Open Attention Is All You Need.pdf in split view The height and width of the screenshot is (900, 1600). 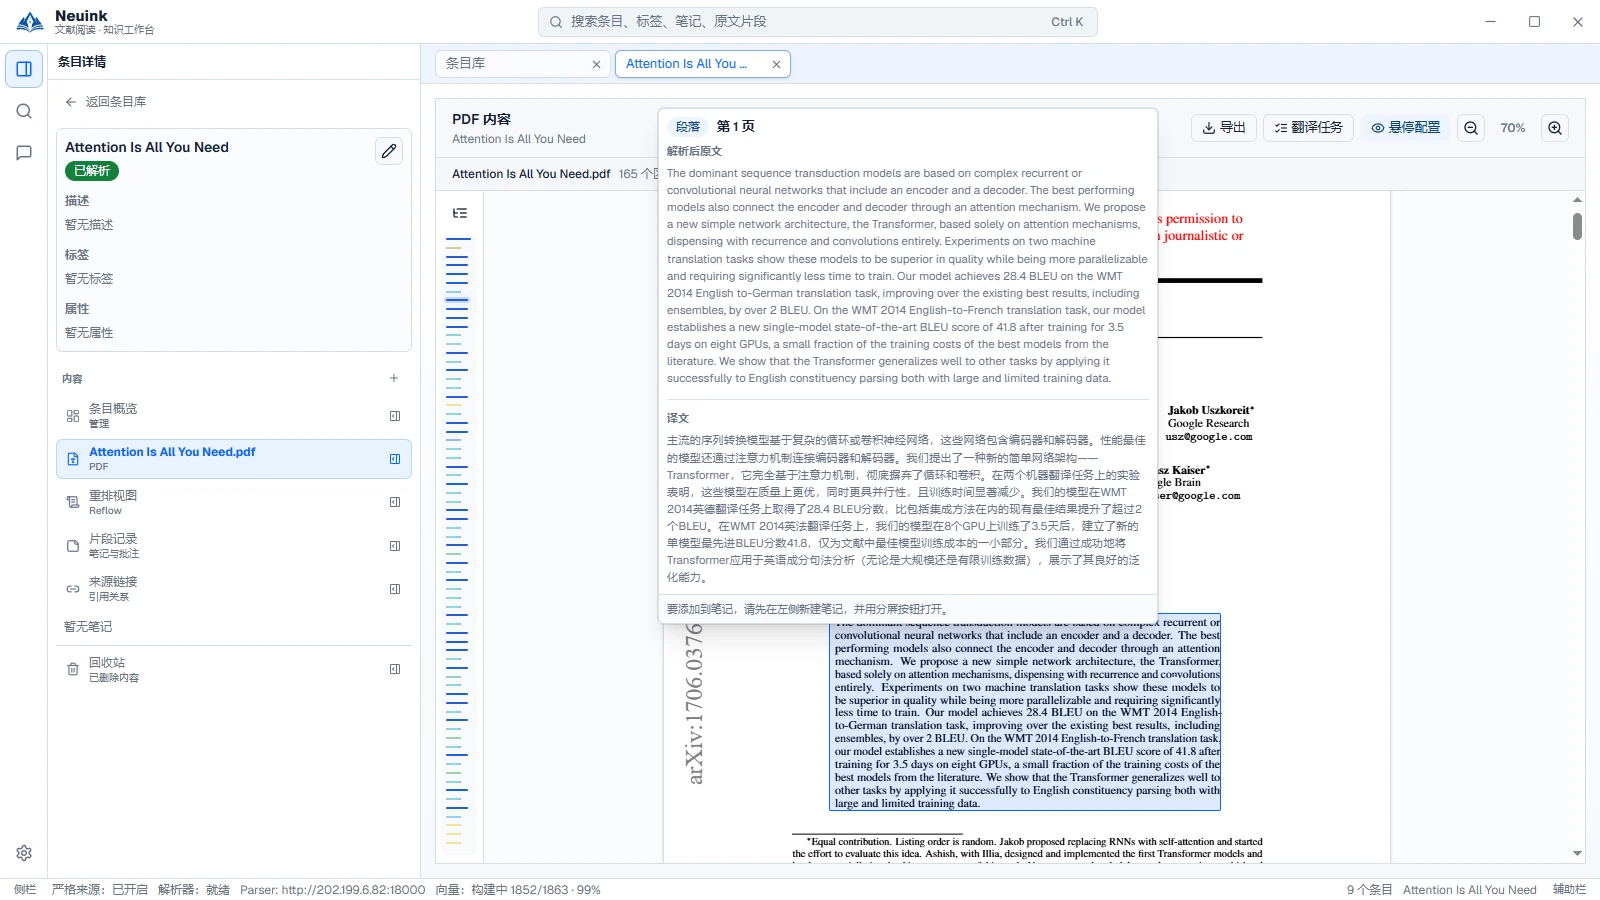395,459
